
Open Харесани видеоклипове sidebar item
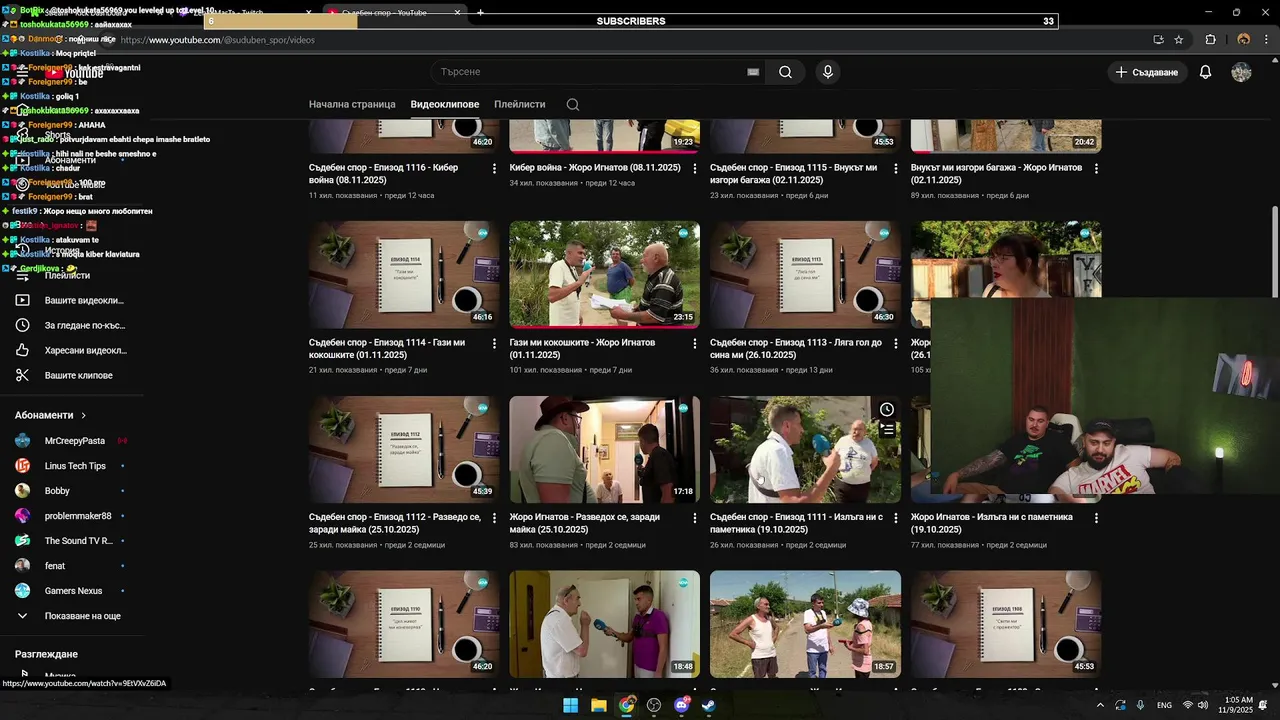coord(70,350)
